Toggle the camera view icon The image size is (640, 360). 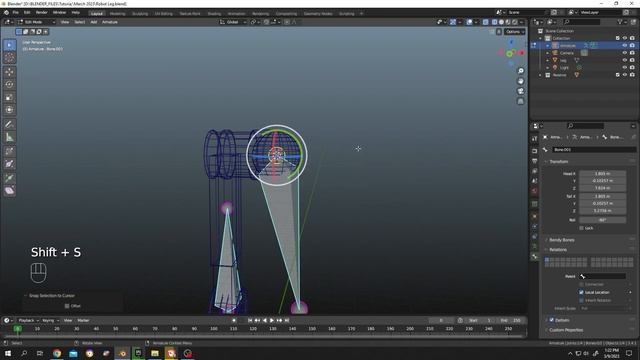click(520, 91)
